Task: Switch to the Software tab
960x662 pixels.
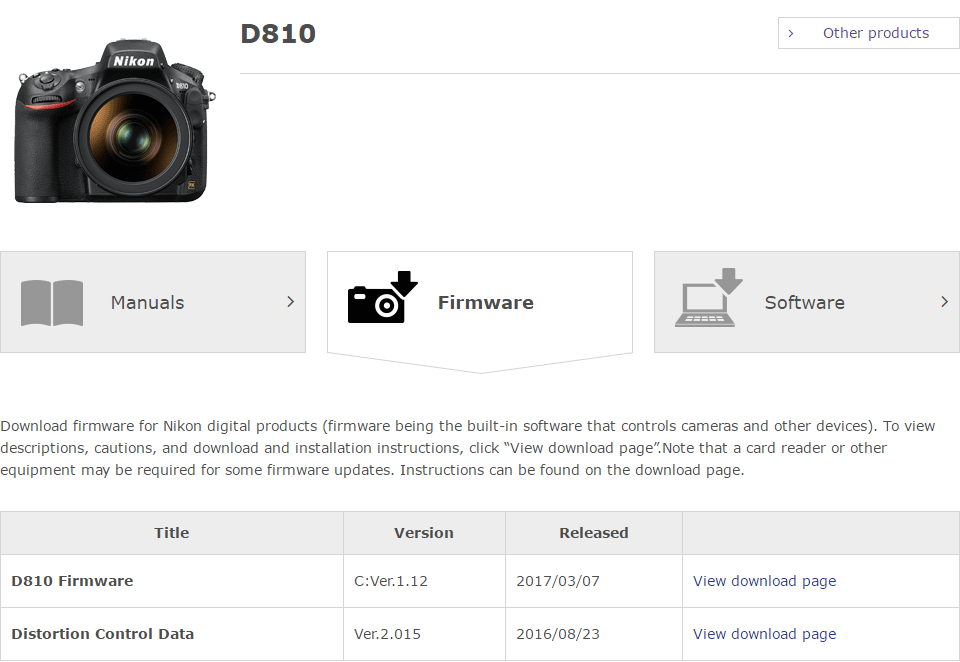Action: click(x=807, y=302)
